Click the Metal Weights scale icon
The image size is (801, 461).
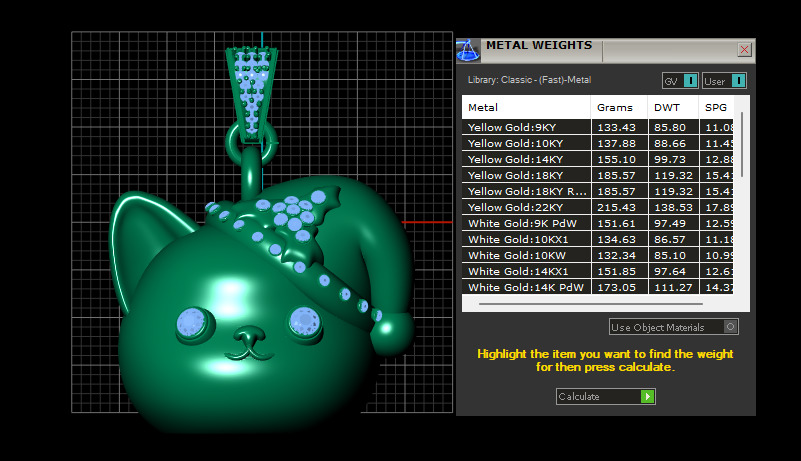pyautogui.click(x=468, y=51)
